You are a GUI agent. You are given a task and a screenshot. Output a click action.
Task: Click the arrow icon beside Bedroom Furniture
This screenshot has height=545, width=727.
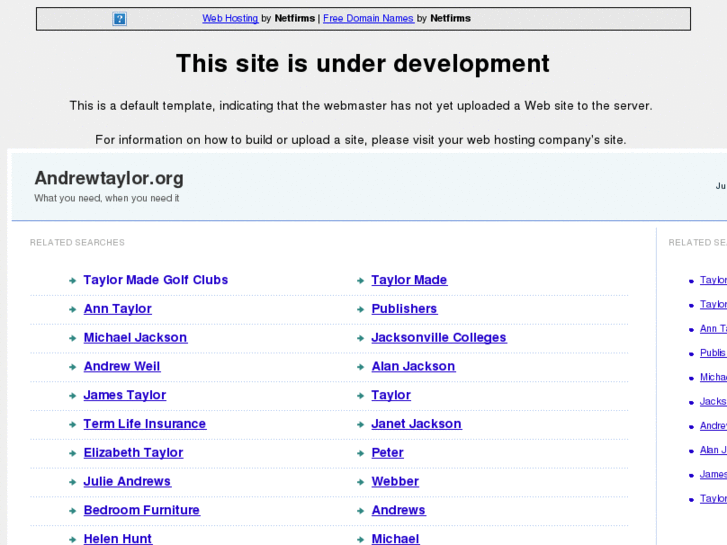pyautogui.click(x=72, y=511)
